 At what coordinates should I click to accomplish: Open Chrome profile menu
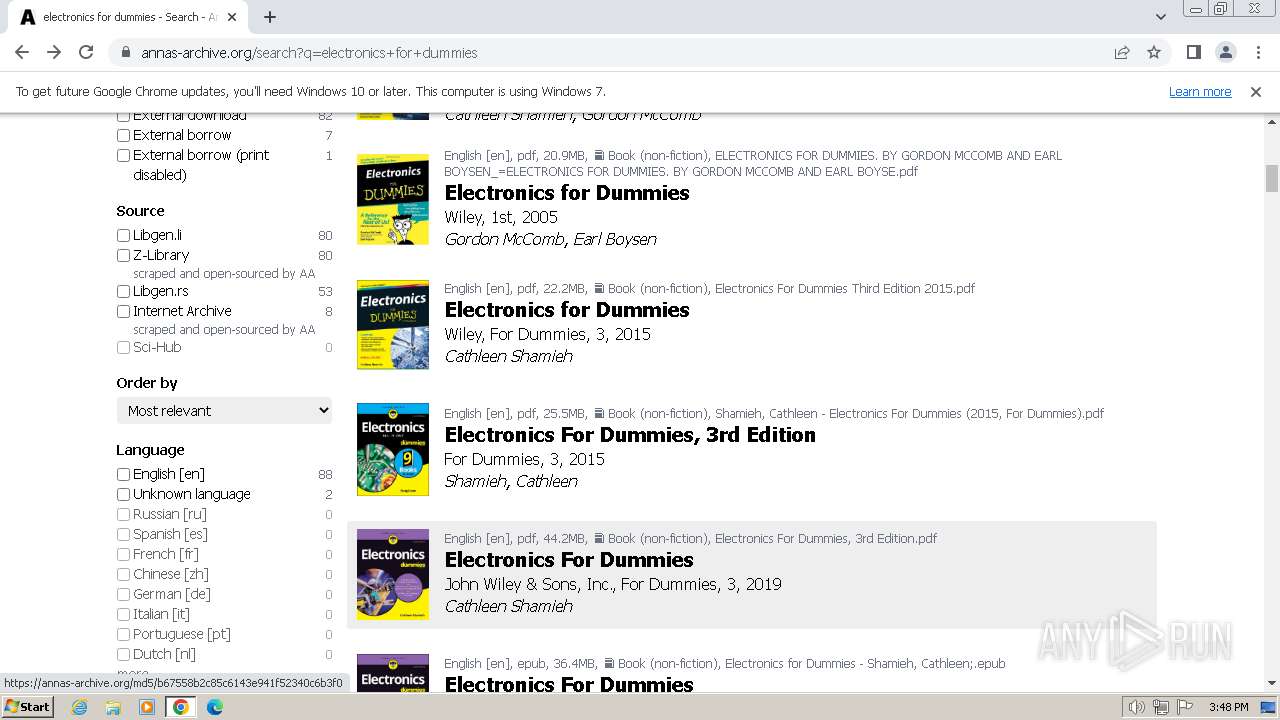pos(1225,52)
